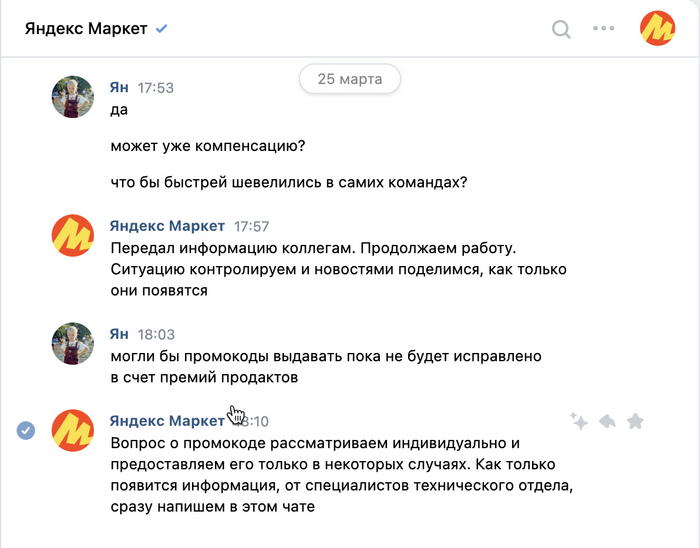Open sender name Ян on the 17:53 message
The image size is (700, 548).
click(x=119, y=87)
